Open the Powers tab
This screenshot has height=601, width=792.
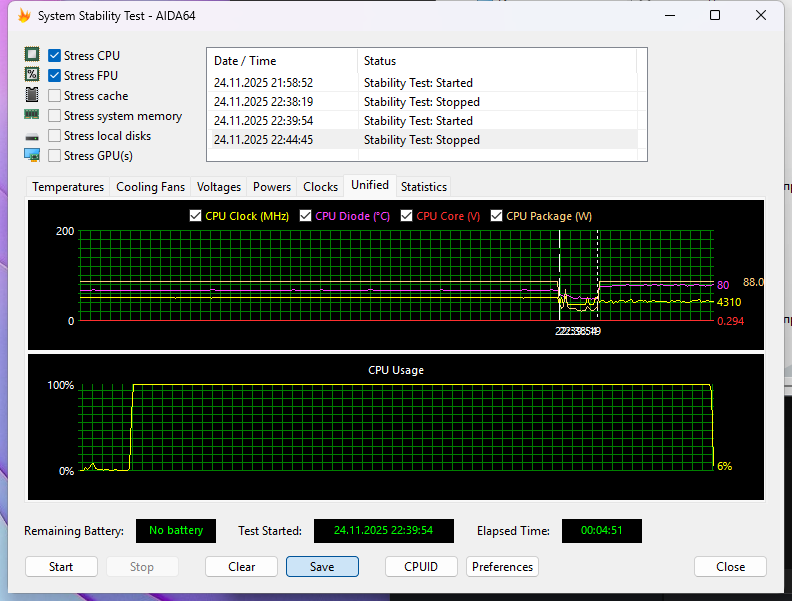point(272,187)
